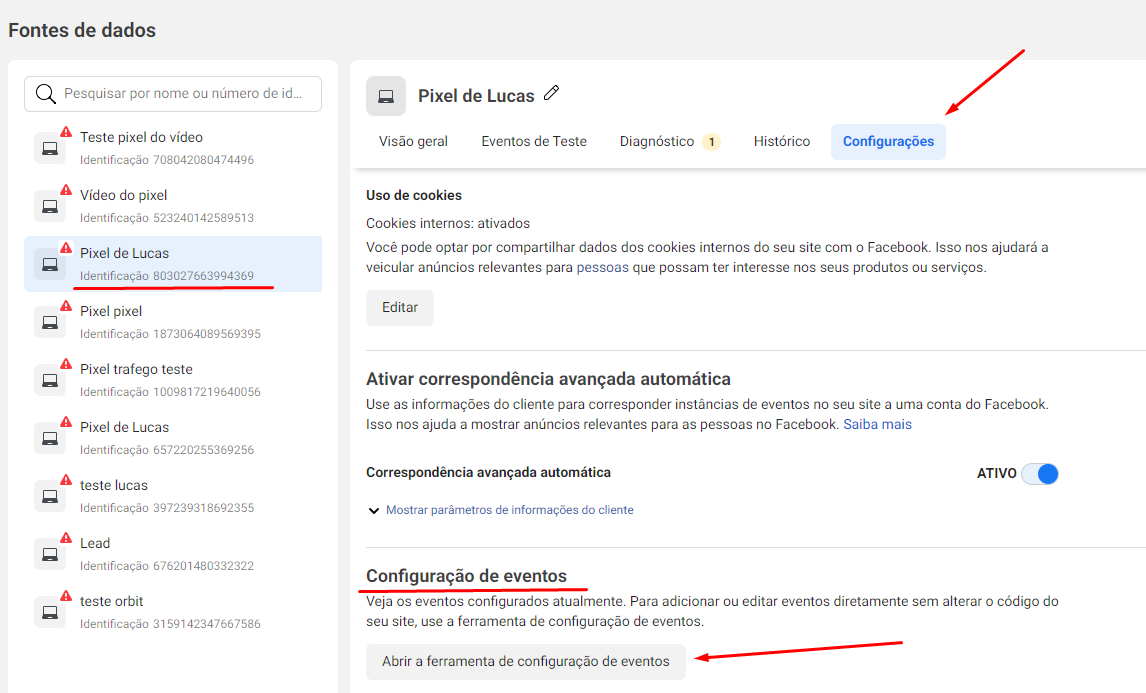Click the pencil edit icon beside Pixel de Lucas
This screenshot has height=693, width=1146.
coord(551,94)
